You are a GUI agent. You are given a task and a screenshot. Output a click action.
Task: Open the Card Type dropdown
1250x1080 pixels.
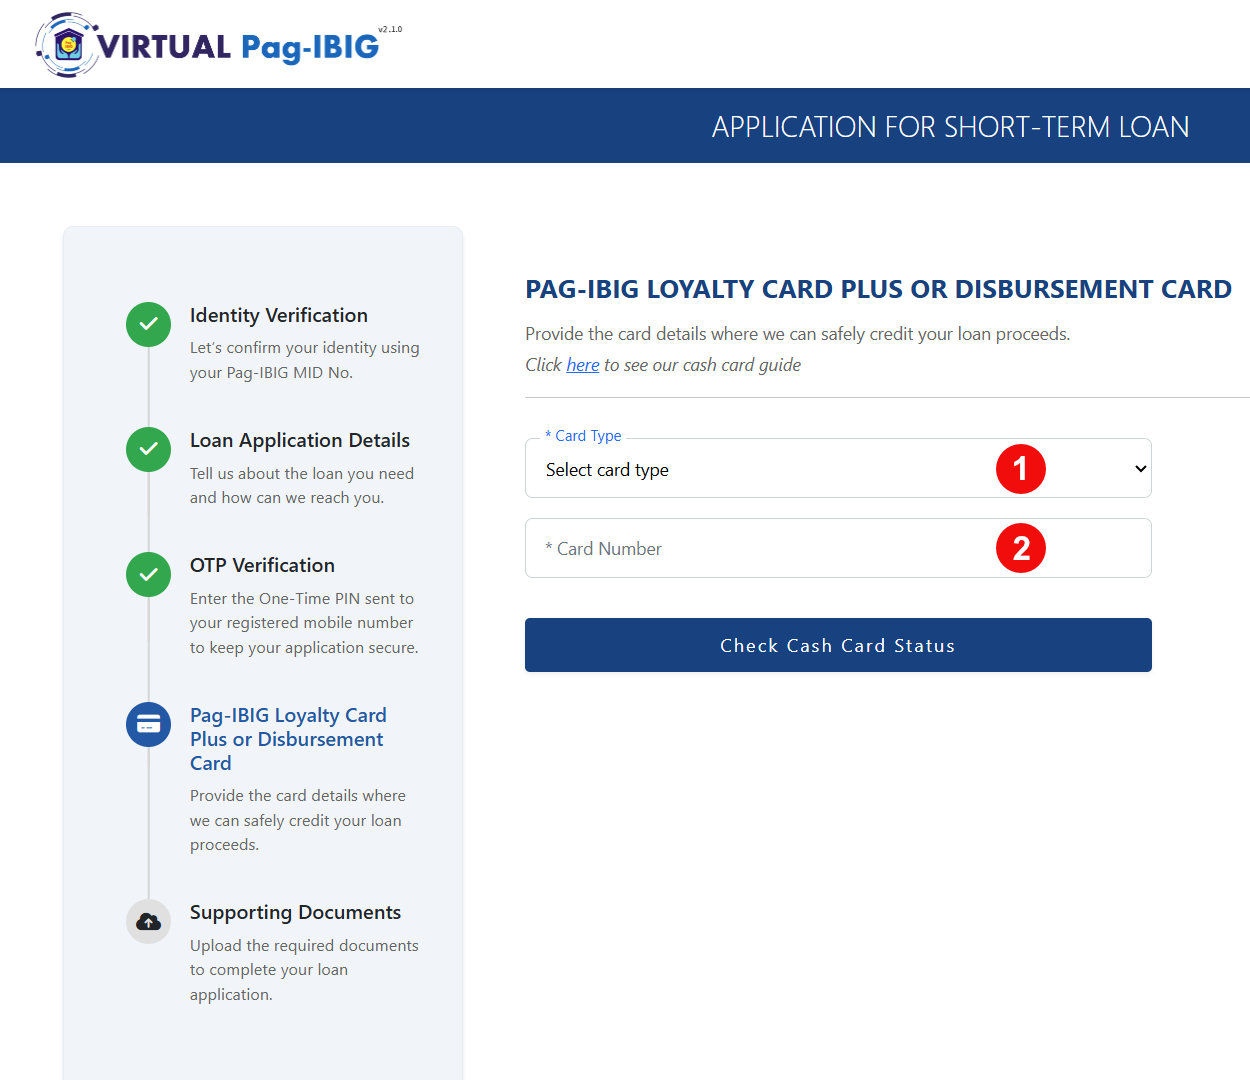click(838, 468)
